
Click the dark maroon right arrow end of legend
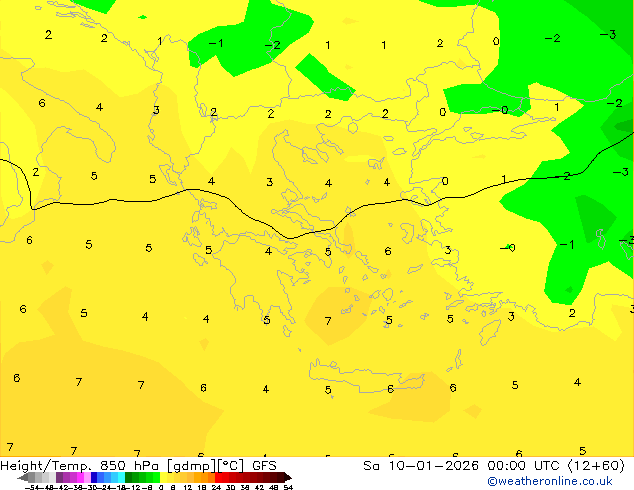[x=288, y=477]
